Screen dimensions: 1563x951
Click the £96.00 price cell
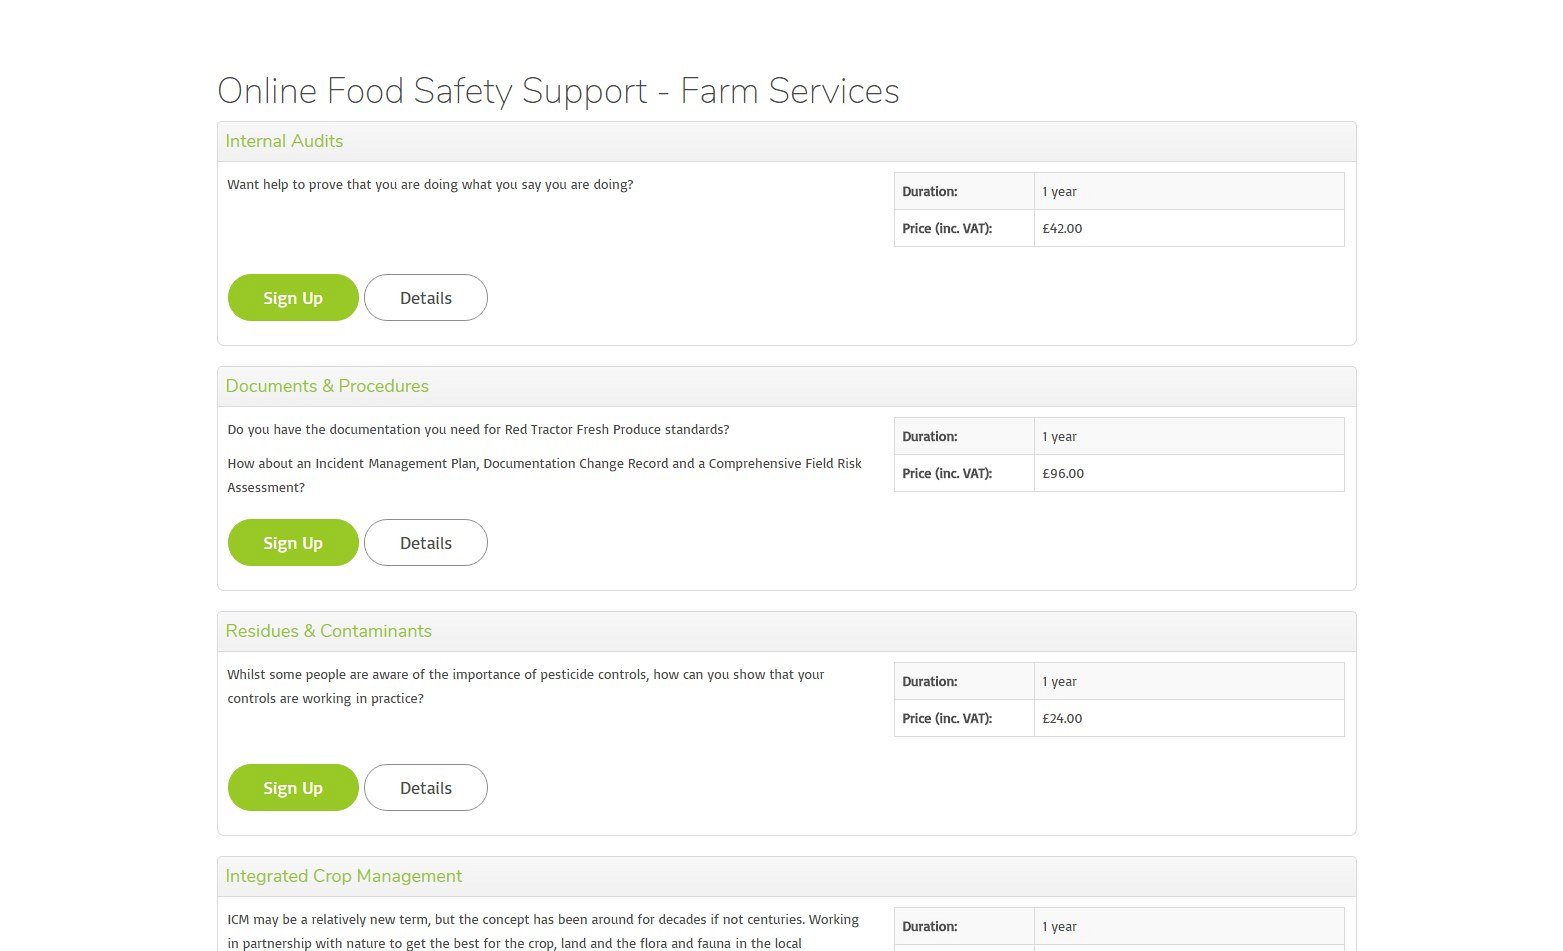point(1062,473)
